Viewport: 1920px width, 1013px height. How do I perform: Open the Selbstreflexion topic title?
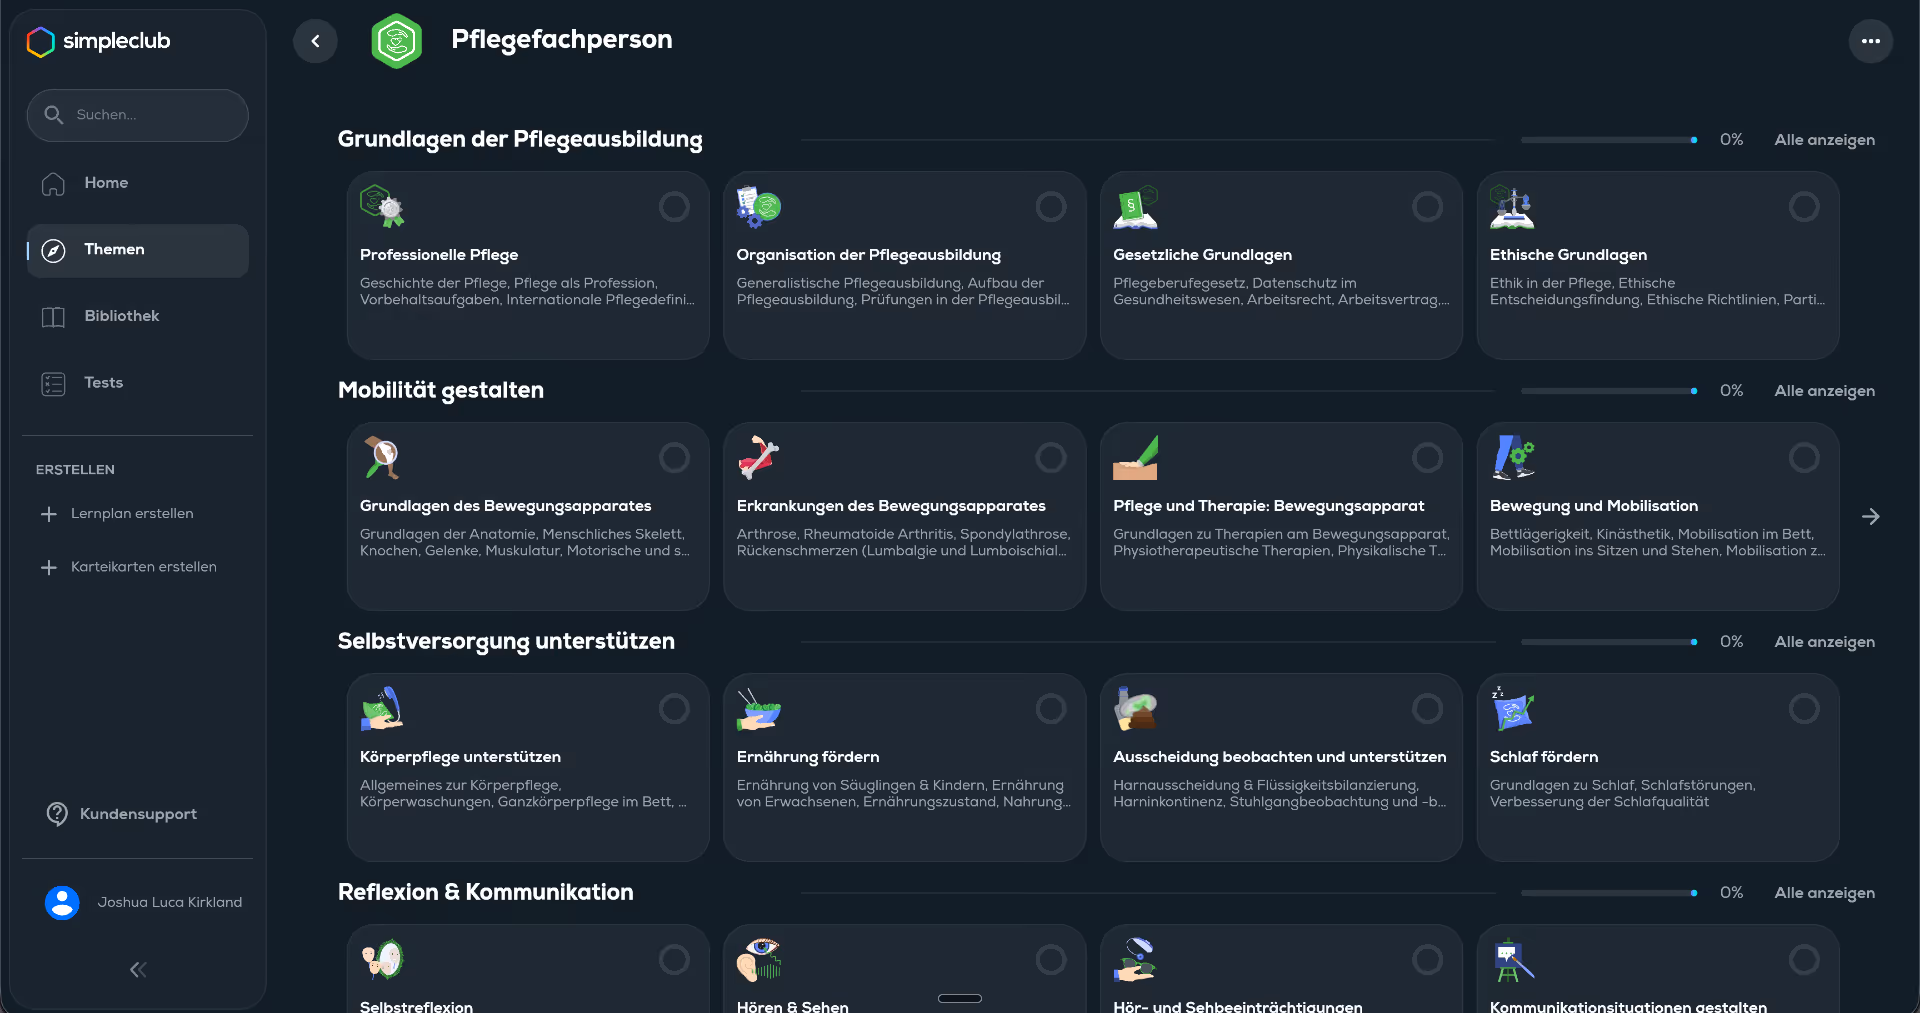416,1005
